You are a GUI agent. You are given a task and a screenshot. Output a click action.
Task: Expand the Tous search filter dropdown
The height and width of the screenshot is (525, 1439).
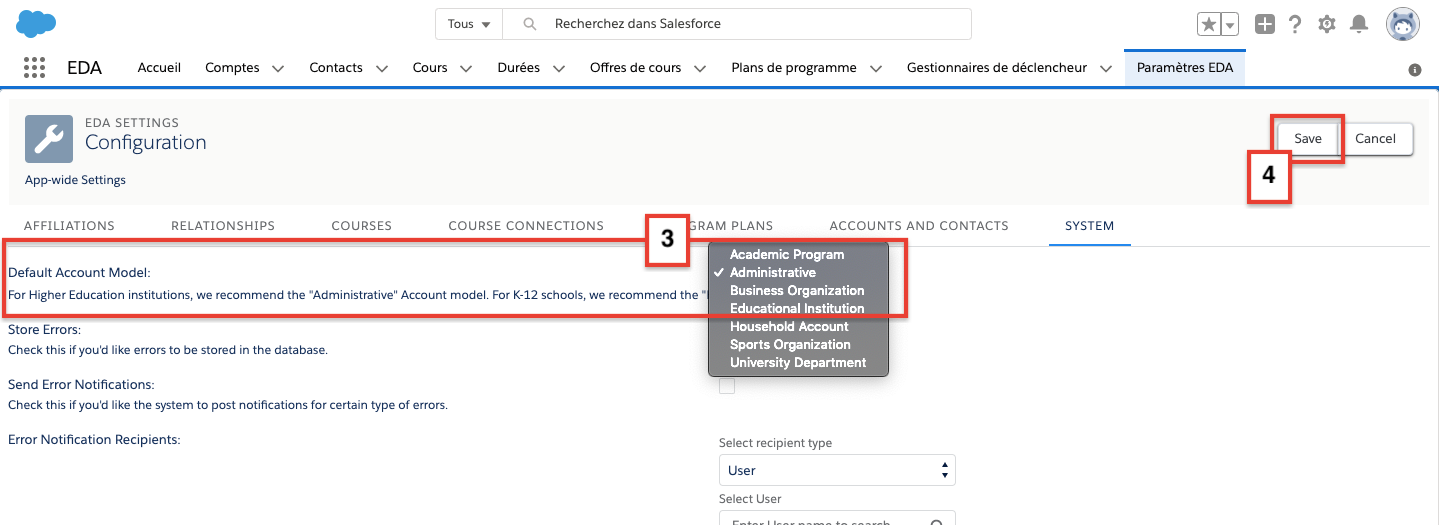tap(469, 24)
